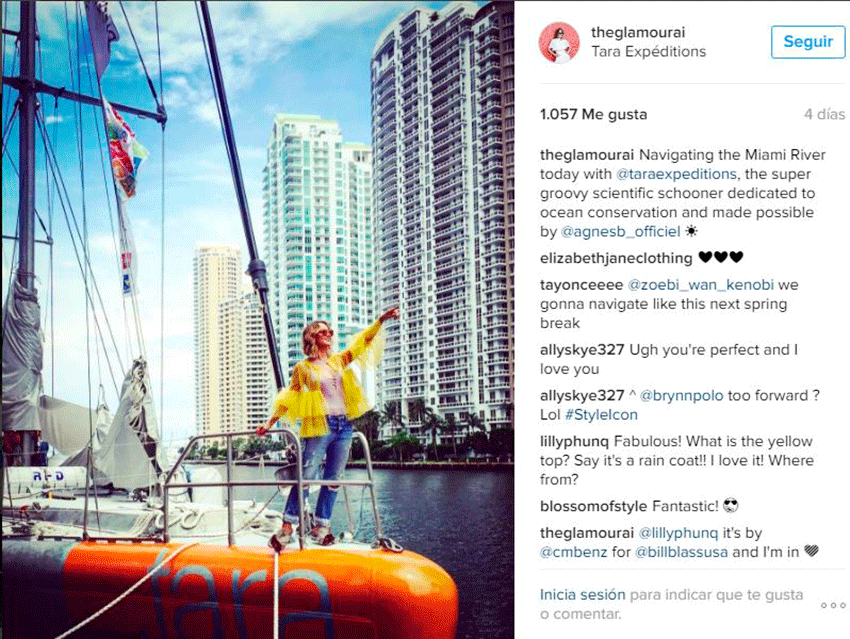The height and width of the screenshot is (639, 850).
Task: Open the 4 días timestamp
Action: (x=824, y=114)
